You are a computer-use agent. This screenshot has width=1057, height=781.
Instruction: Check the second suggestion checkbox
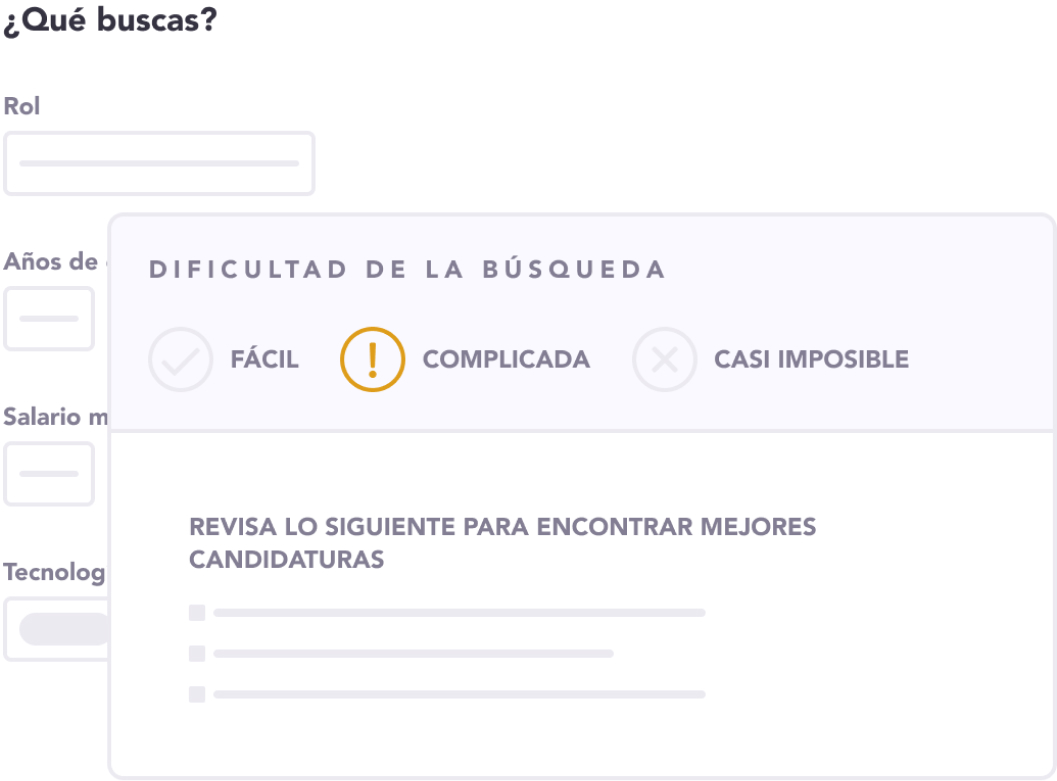[x=197, y=654]
